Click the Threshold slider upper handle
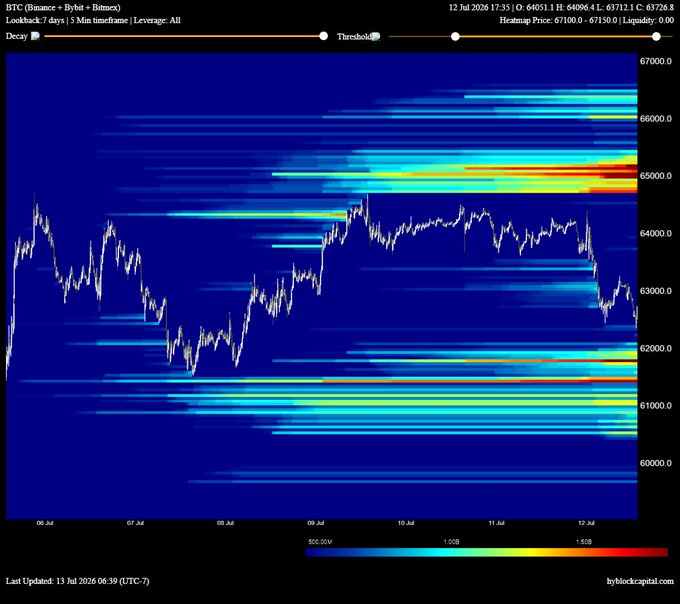This screenshot has height=604, width=680. click(656, 36)
